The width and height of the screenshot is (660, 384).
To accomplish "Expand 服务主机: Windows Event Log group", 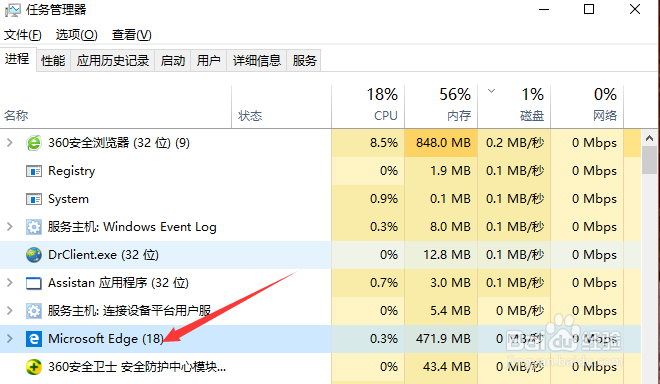I will (x=10, y=227).
